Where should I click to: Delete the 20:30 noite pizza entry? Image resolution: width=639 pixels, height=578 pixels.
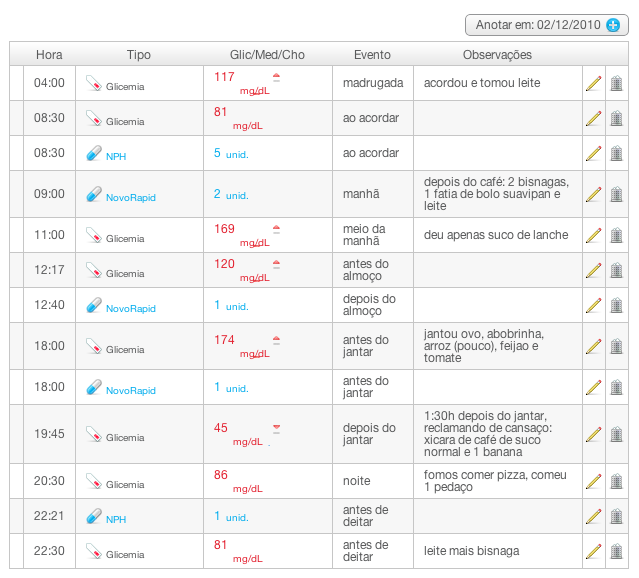617,481
